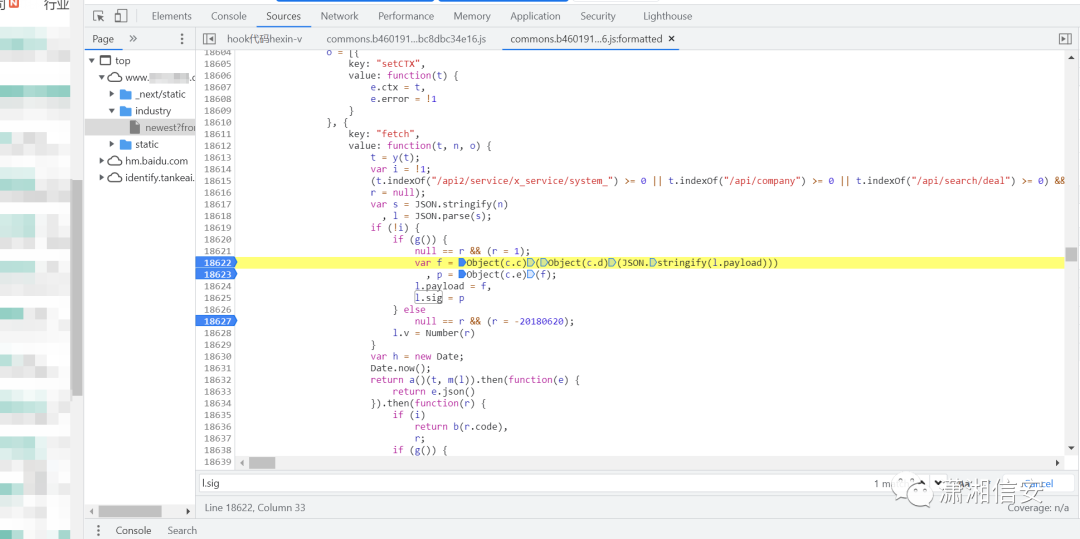
Task: Activate the inspect element picker icon
Action: click(98, 16)
